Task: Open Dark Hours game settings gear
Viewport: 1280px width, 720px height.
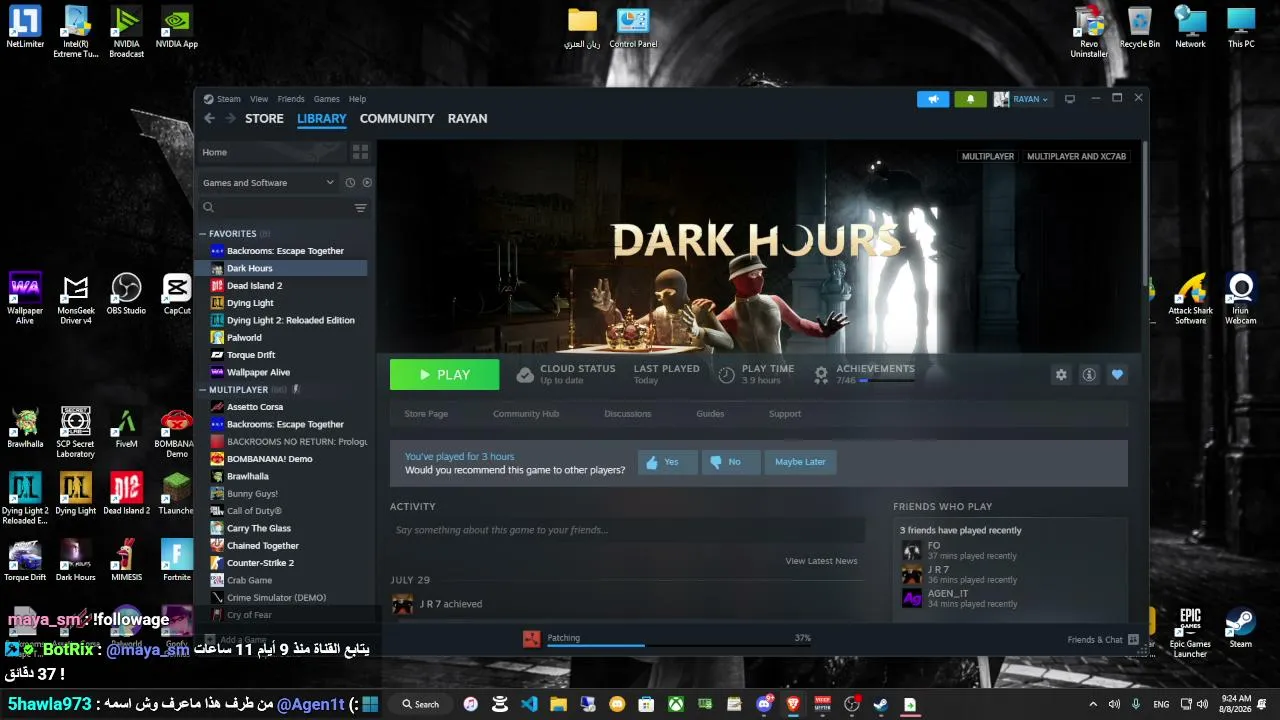Action: point(1061,375)
